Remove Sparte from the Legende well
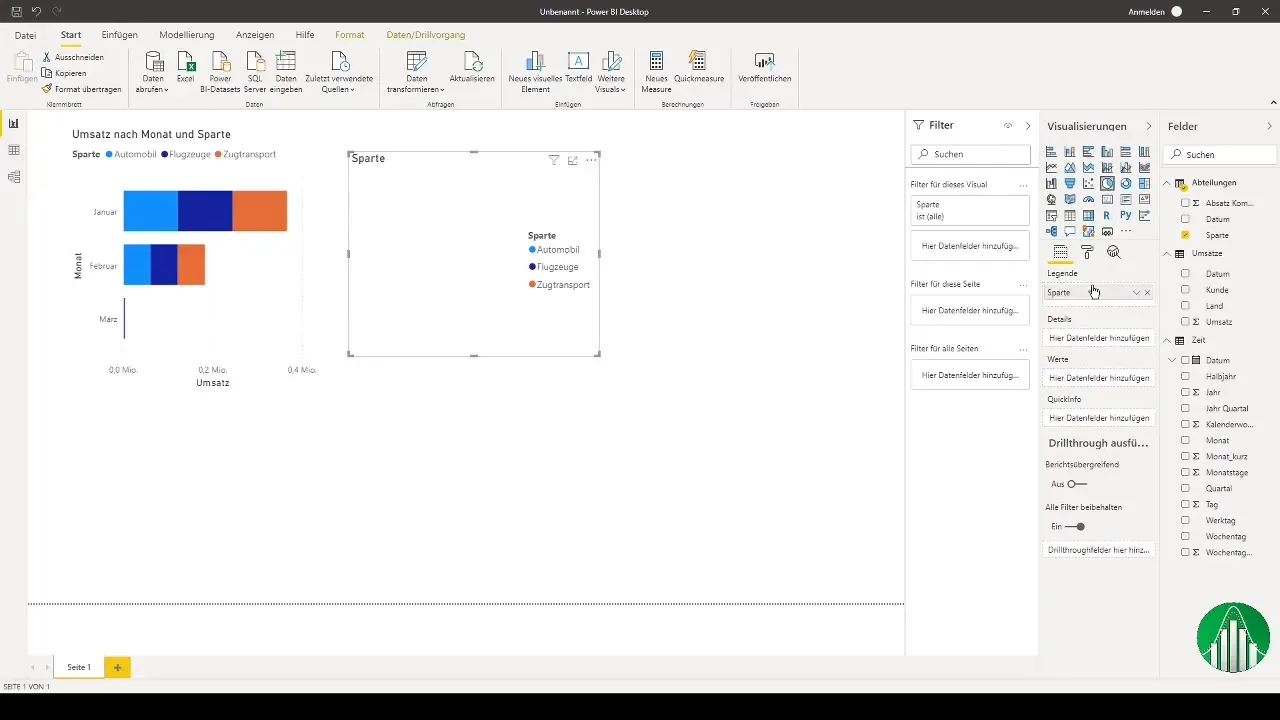 (x=1148, y=293)
